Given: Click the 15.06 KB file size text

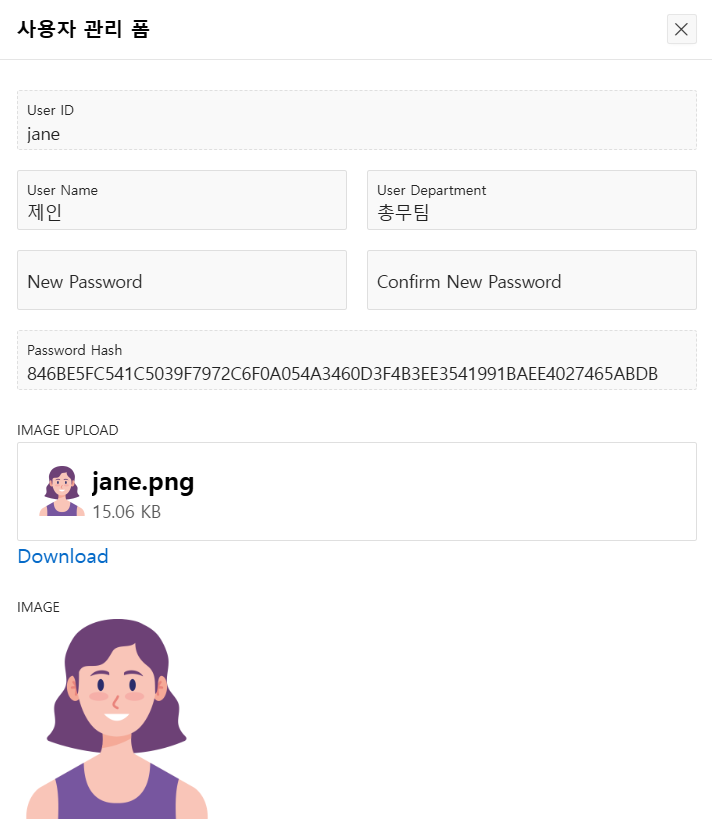Looking at the screenshot, I should pos(127,511).
